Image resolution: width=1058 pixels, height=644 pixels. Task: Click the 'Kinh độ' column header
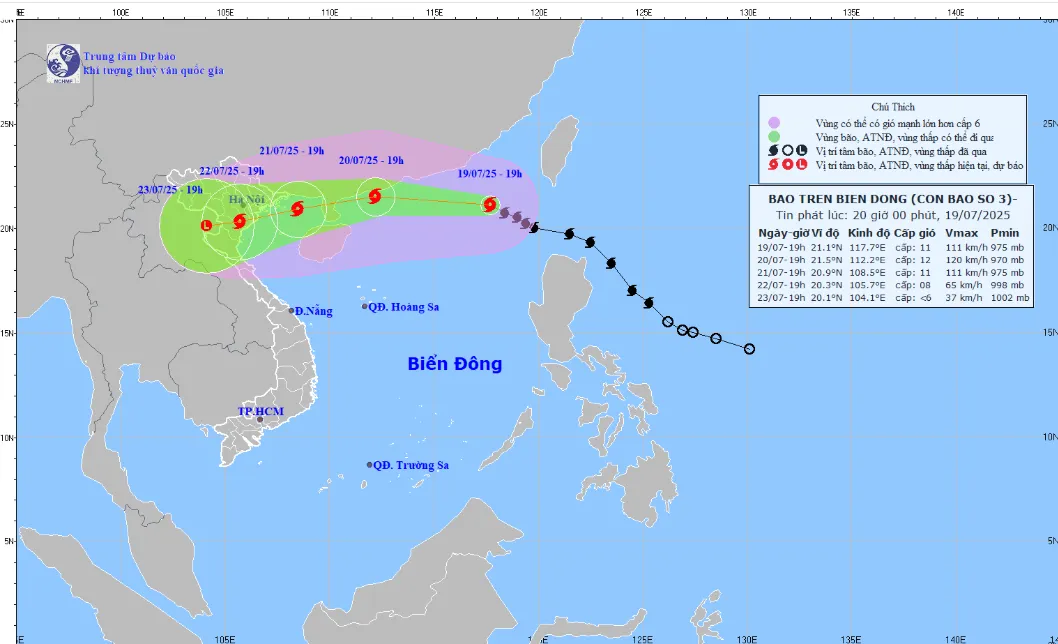pos(868,233)
